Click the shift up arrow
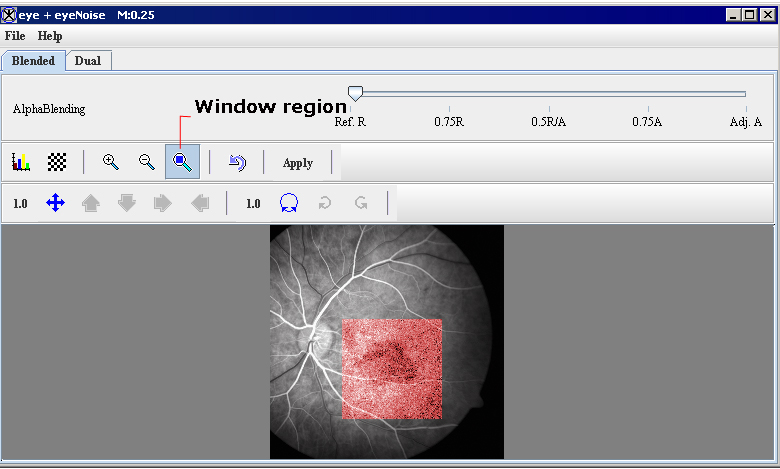780x469 pixels. click(91, 203)
